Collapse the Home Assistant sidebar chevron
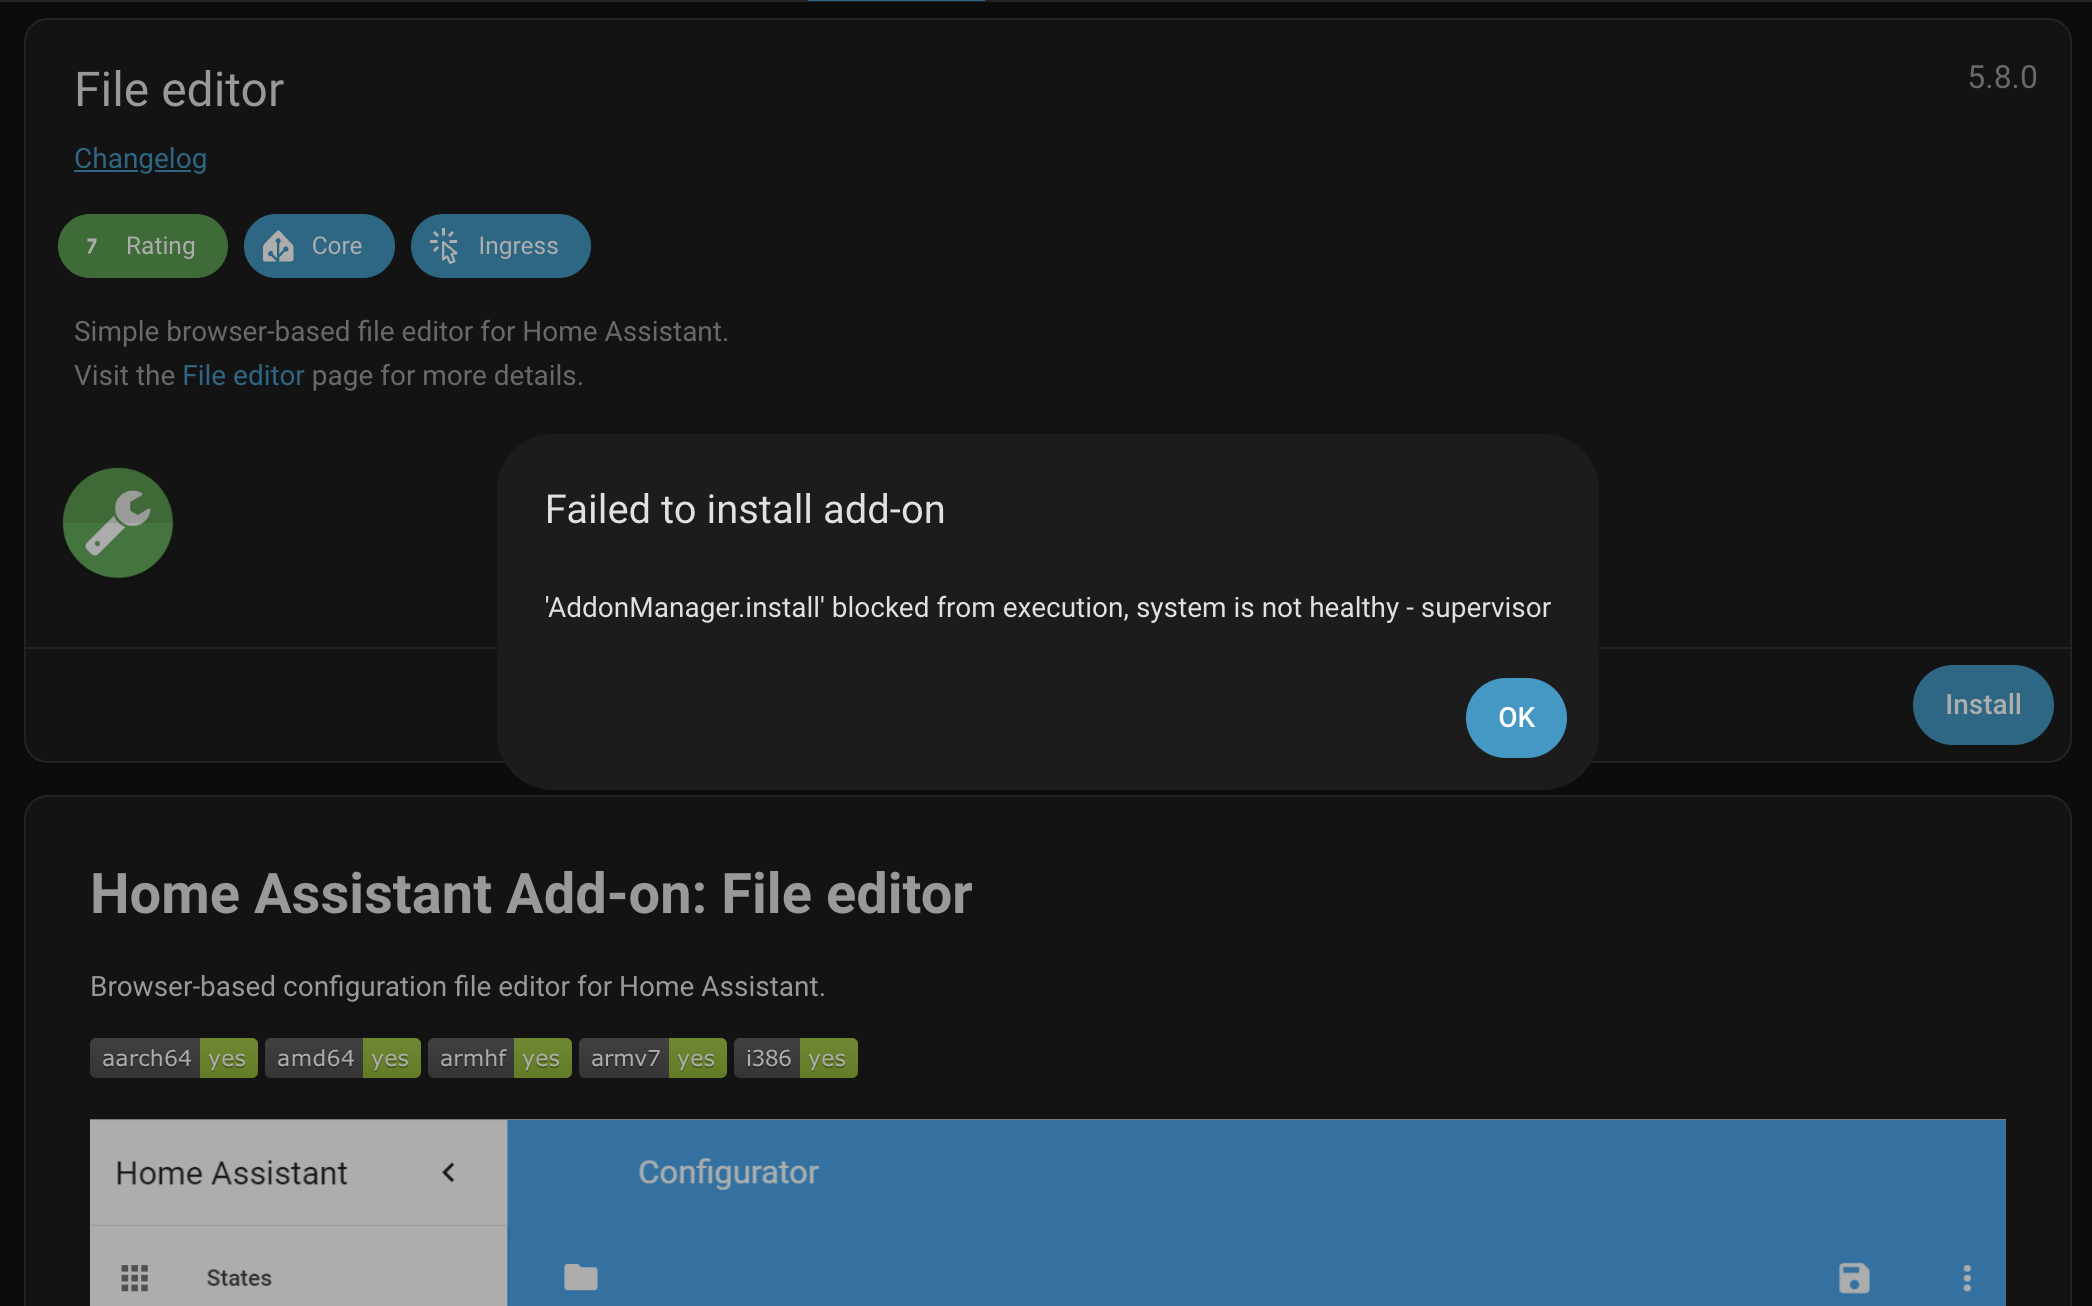 tap(449, 1172)
